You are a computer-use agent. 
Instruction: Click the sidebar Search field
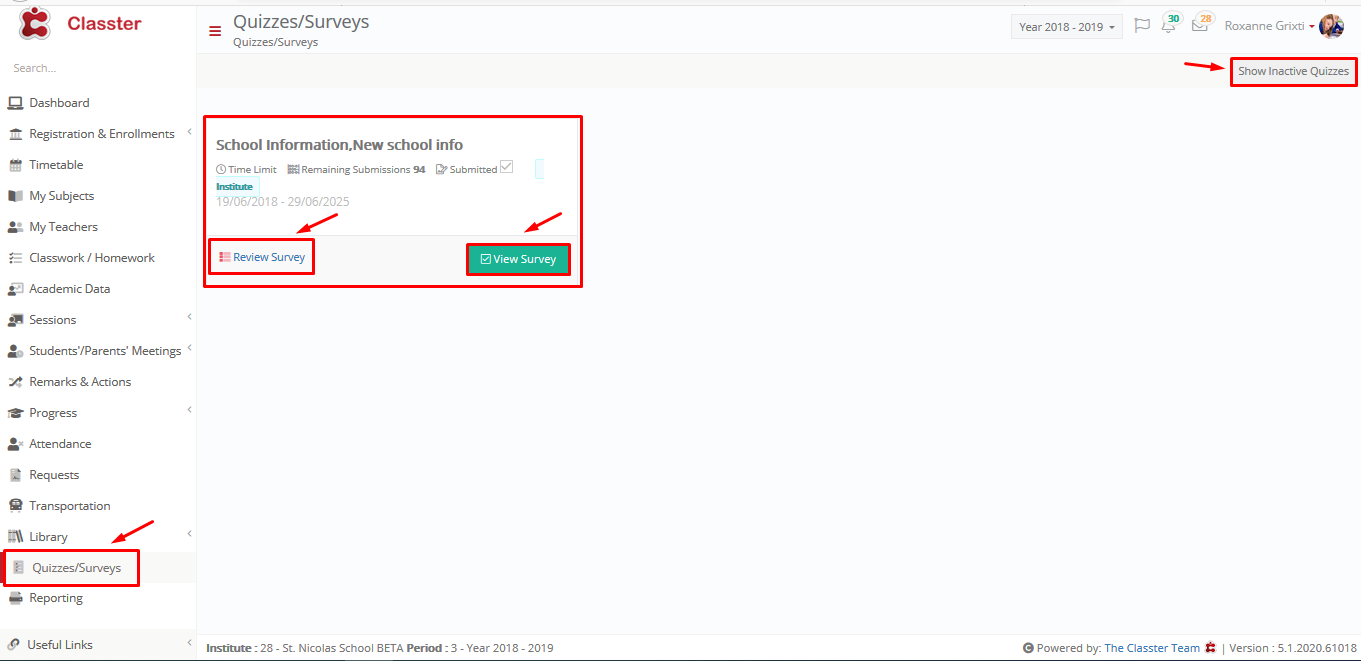click(x=98, y=68)
